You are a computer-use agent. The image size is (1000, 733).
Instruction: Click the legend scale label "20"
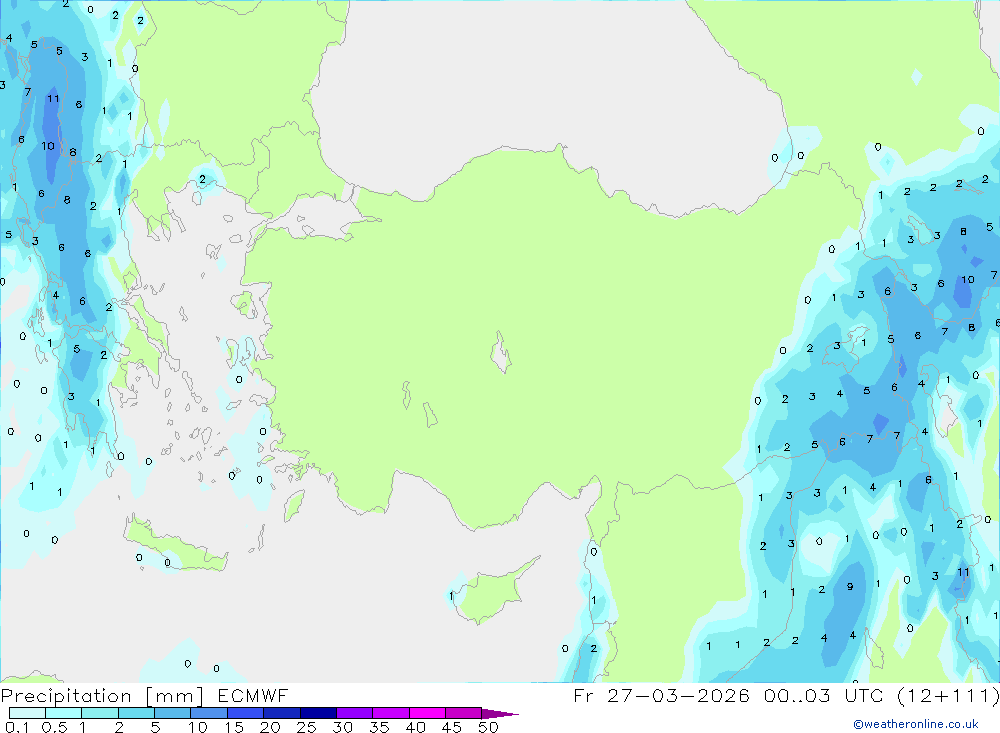click(x=270, y=727)
